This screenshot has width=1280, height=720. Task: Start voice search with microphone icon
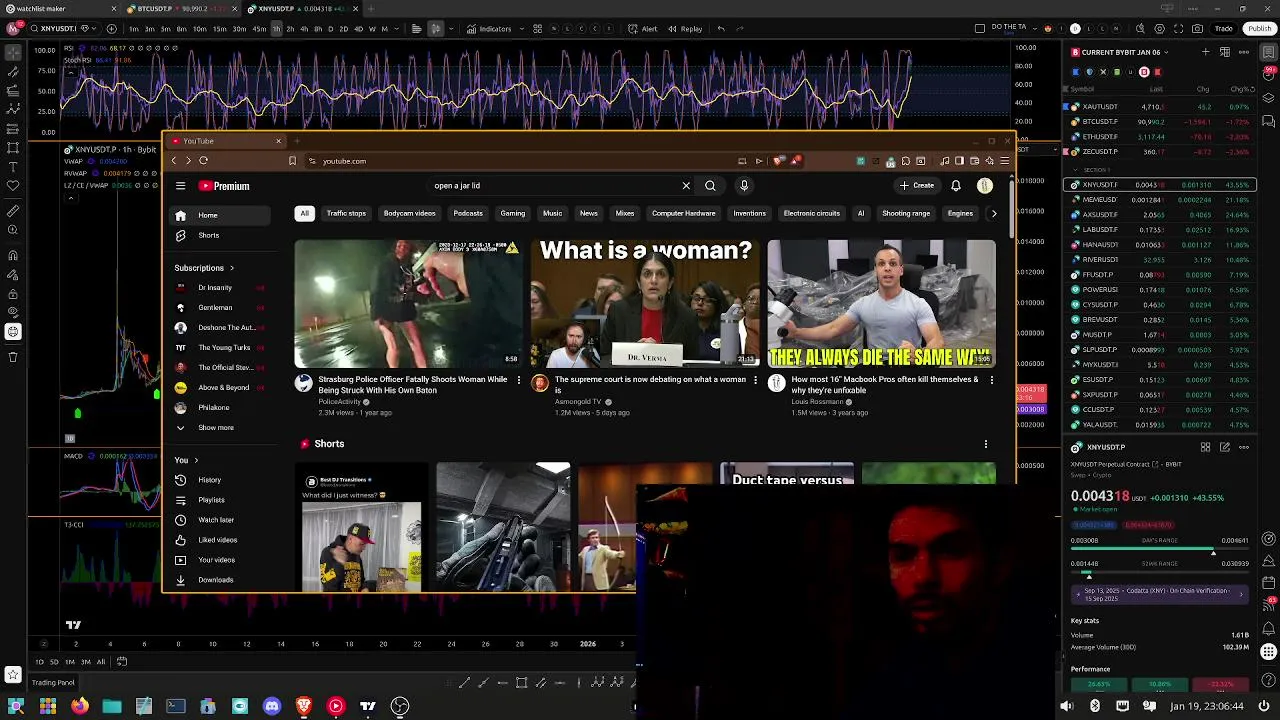(x=743, y=185)
